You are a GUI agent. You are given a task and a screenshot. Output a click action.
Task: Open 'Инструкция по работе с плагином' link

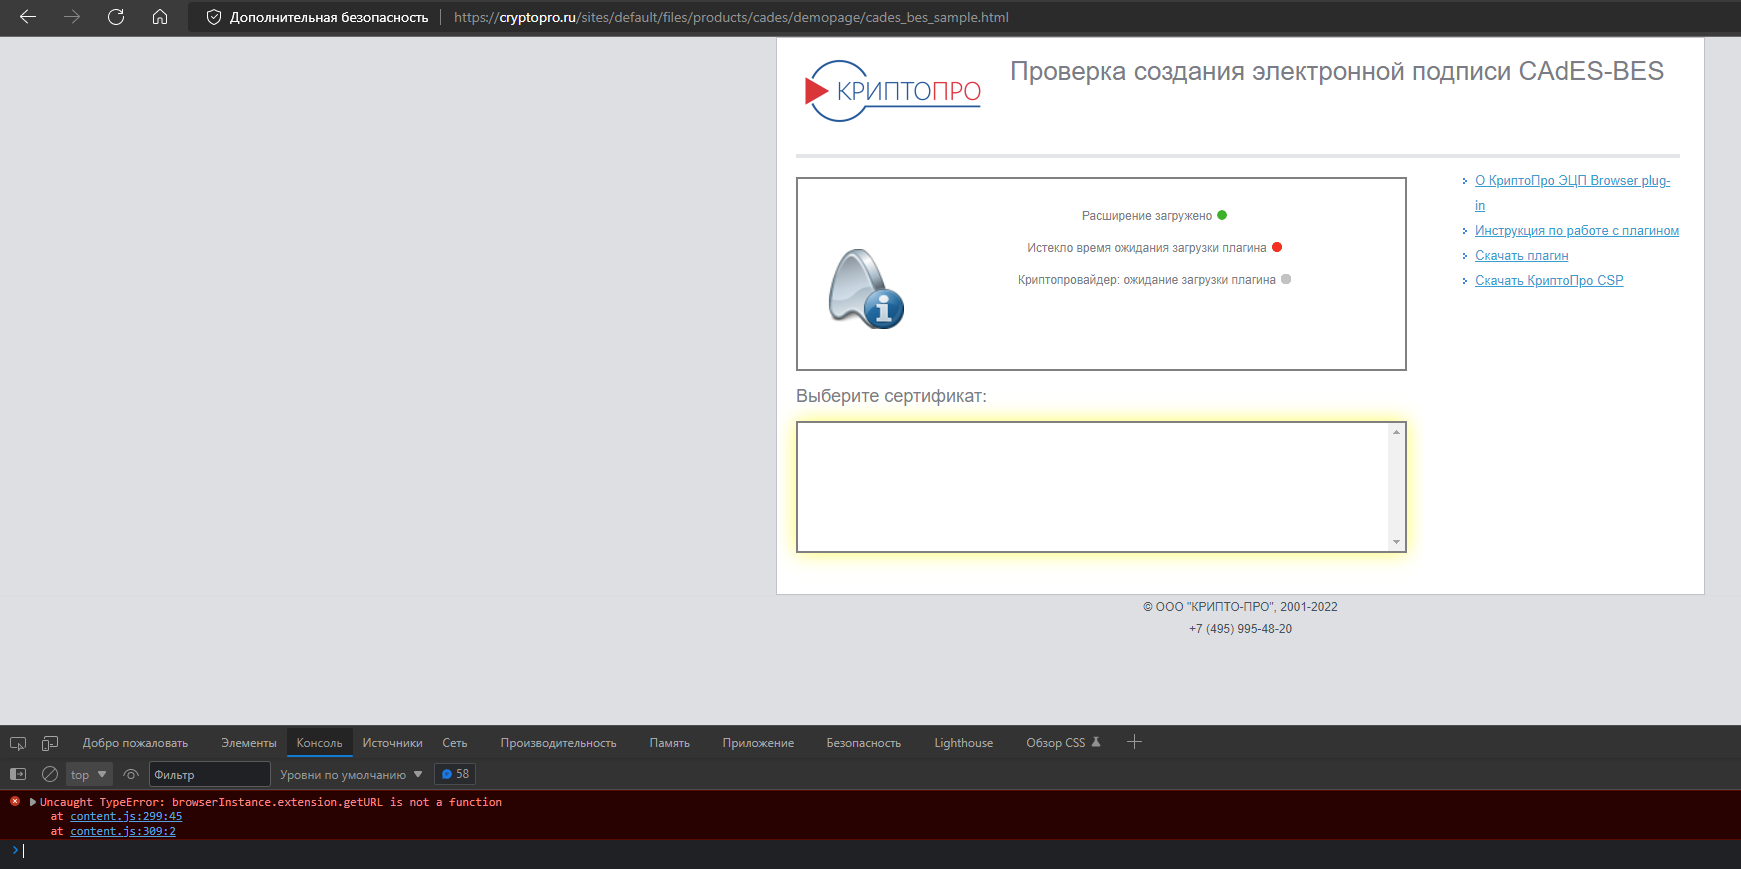tap(1577, 231)
